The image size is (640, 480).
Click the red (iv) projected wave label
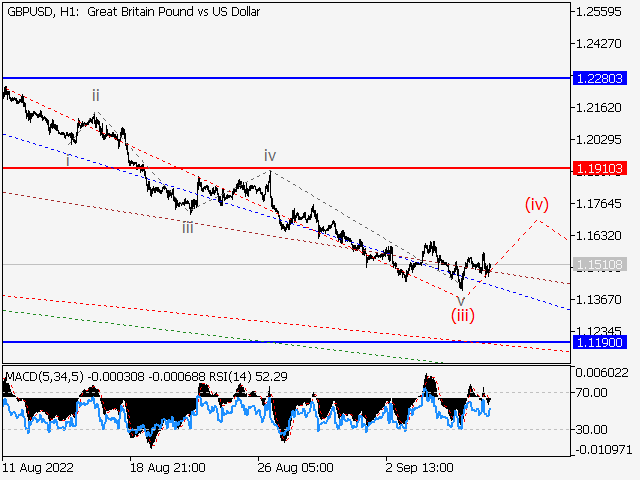point(537,204)
